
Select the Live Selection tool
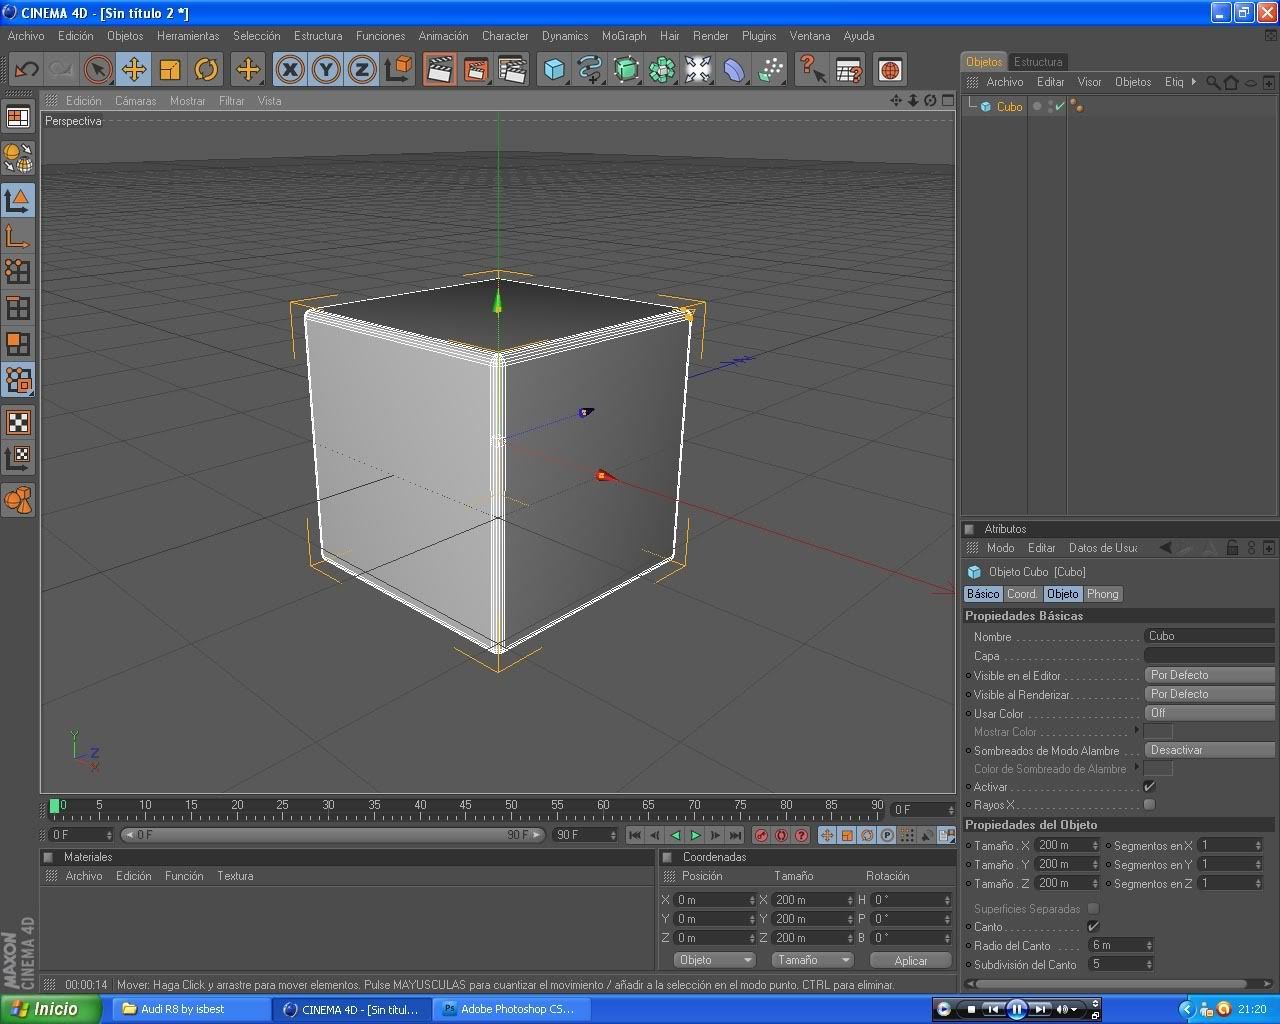(x=98, y=69)
